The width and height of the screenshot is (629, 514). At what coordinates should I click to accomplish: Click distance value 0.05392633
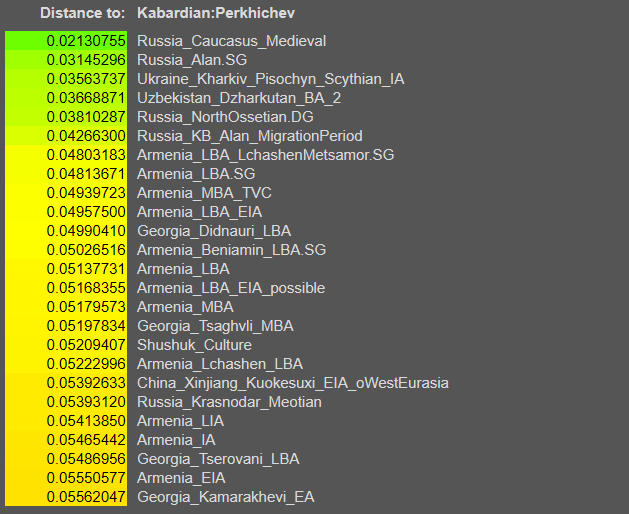86,383
